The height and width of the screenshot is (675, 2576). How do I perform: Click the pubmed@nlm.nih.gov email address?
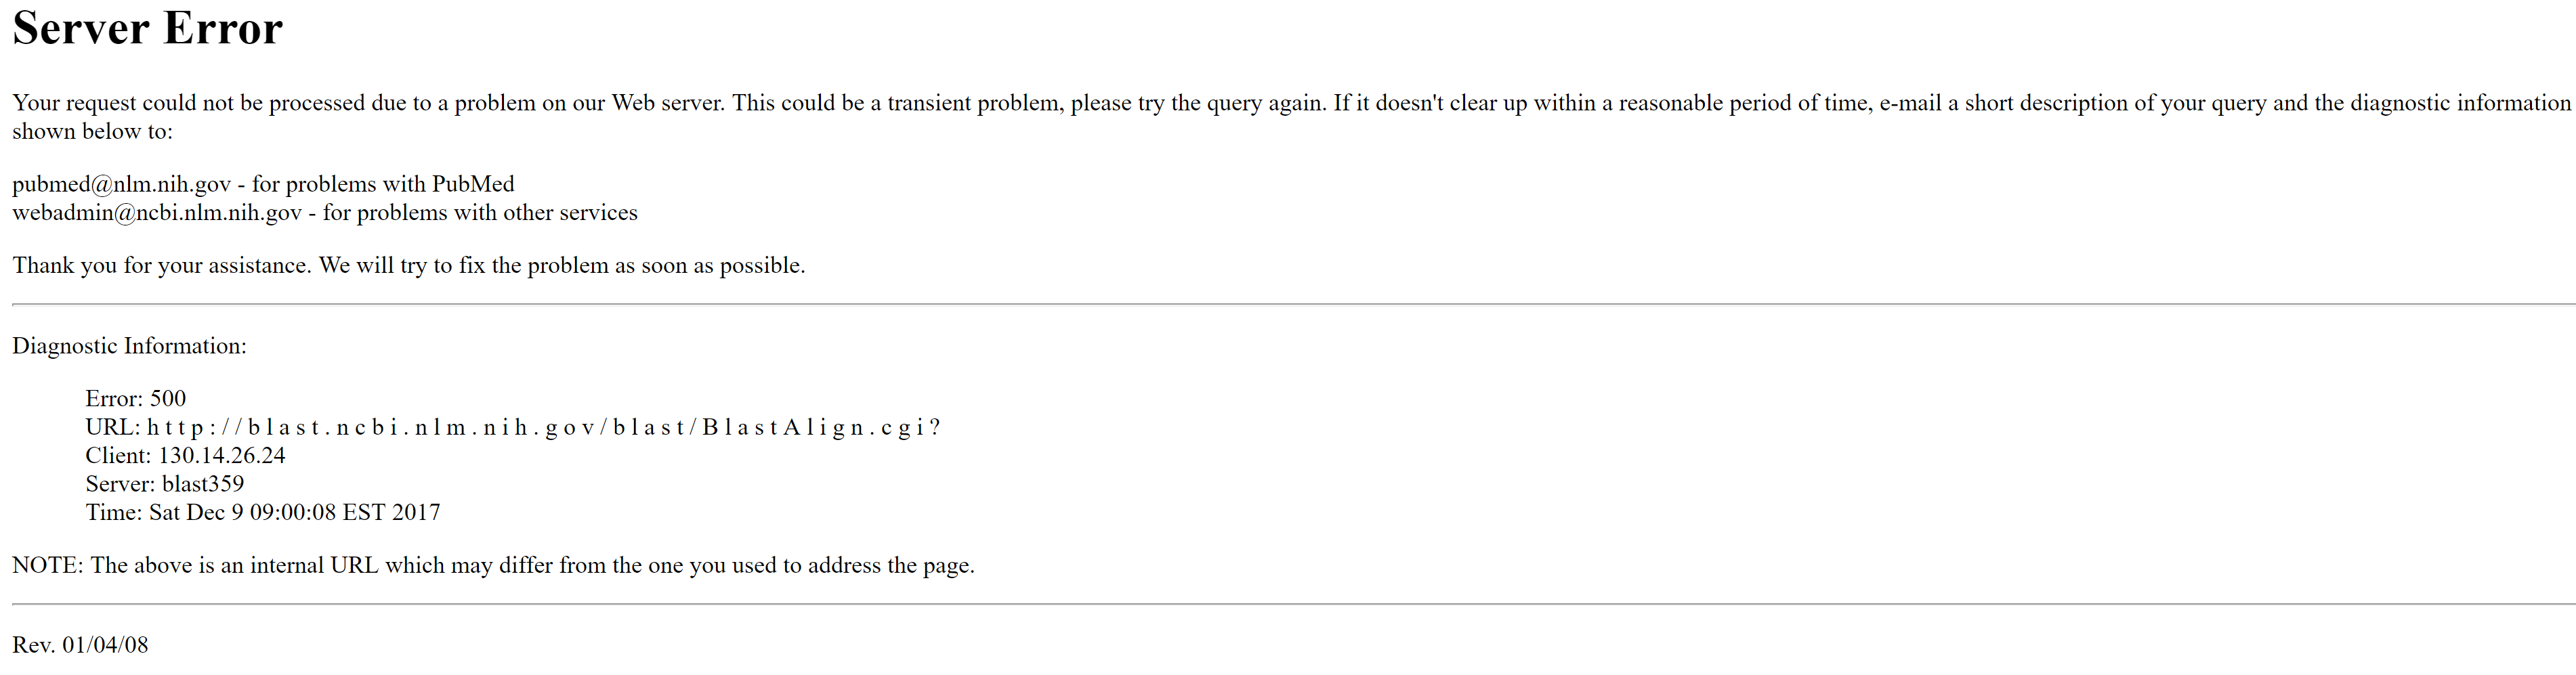121,184
